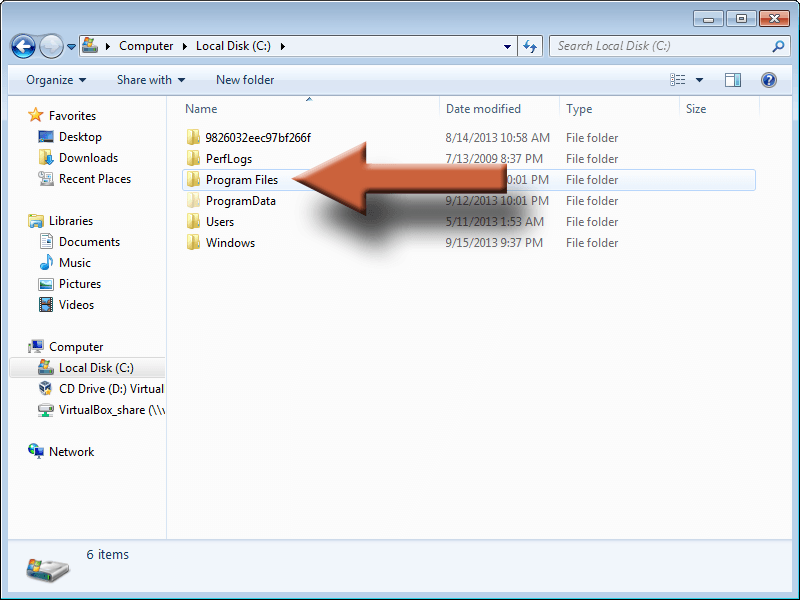Open Libraries in navigation pane
800x600 pixels.
coord(70,221)
